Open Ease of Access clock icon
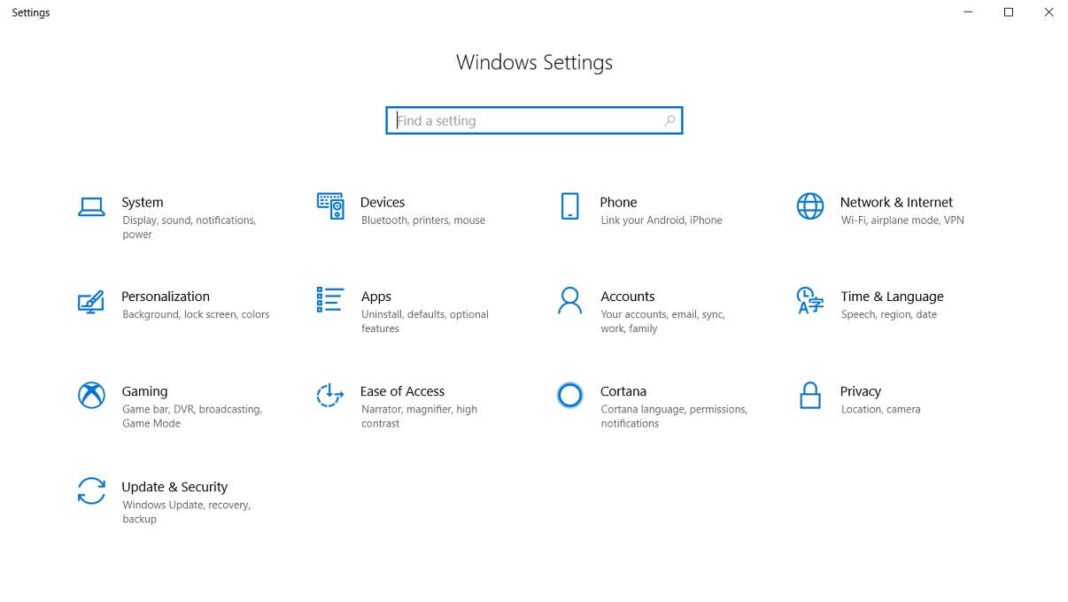Image resolution: width=1068 pixels, height=602 pixels. click(x=330, y=396)
